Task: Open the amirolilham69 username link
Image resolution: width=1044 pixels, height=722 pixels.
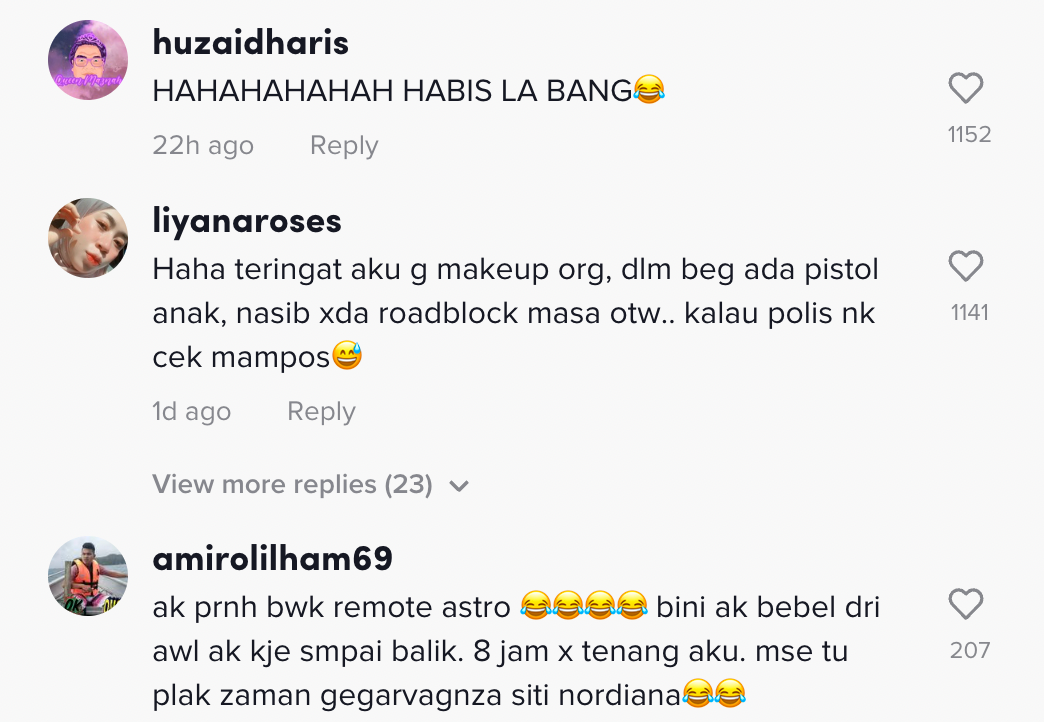Action: [x=272, y=558]
